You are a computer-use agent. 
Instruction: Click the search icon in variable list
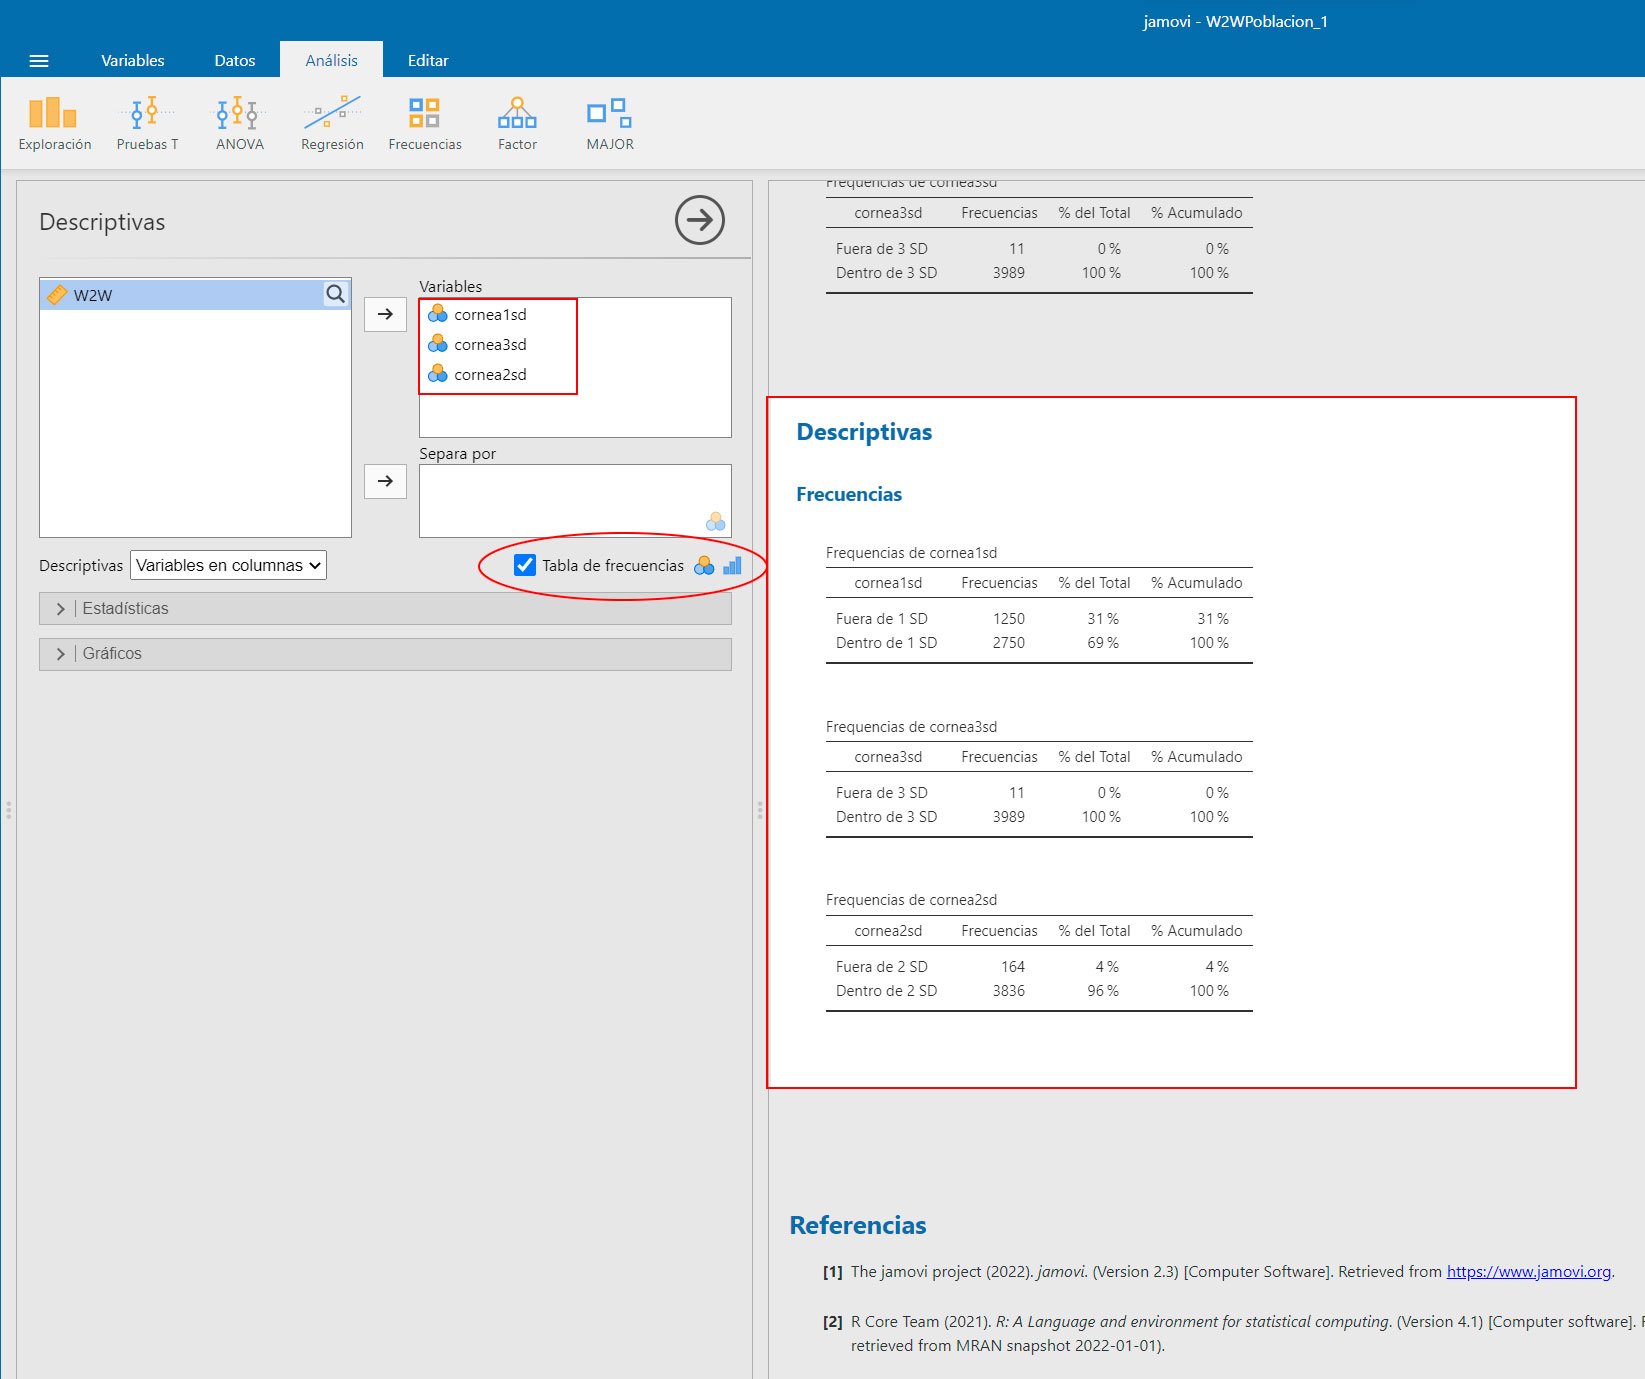pos(335,294)
